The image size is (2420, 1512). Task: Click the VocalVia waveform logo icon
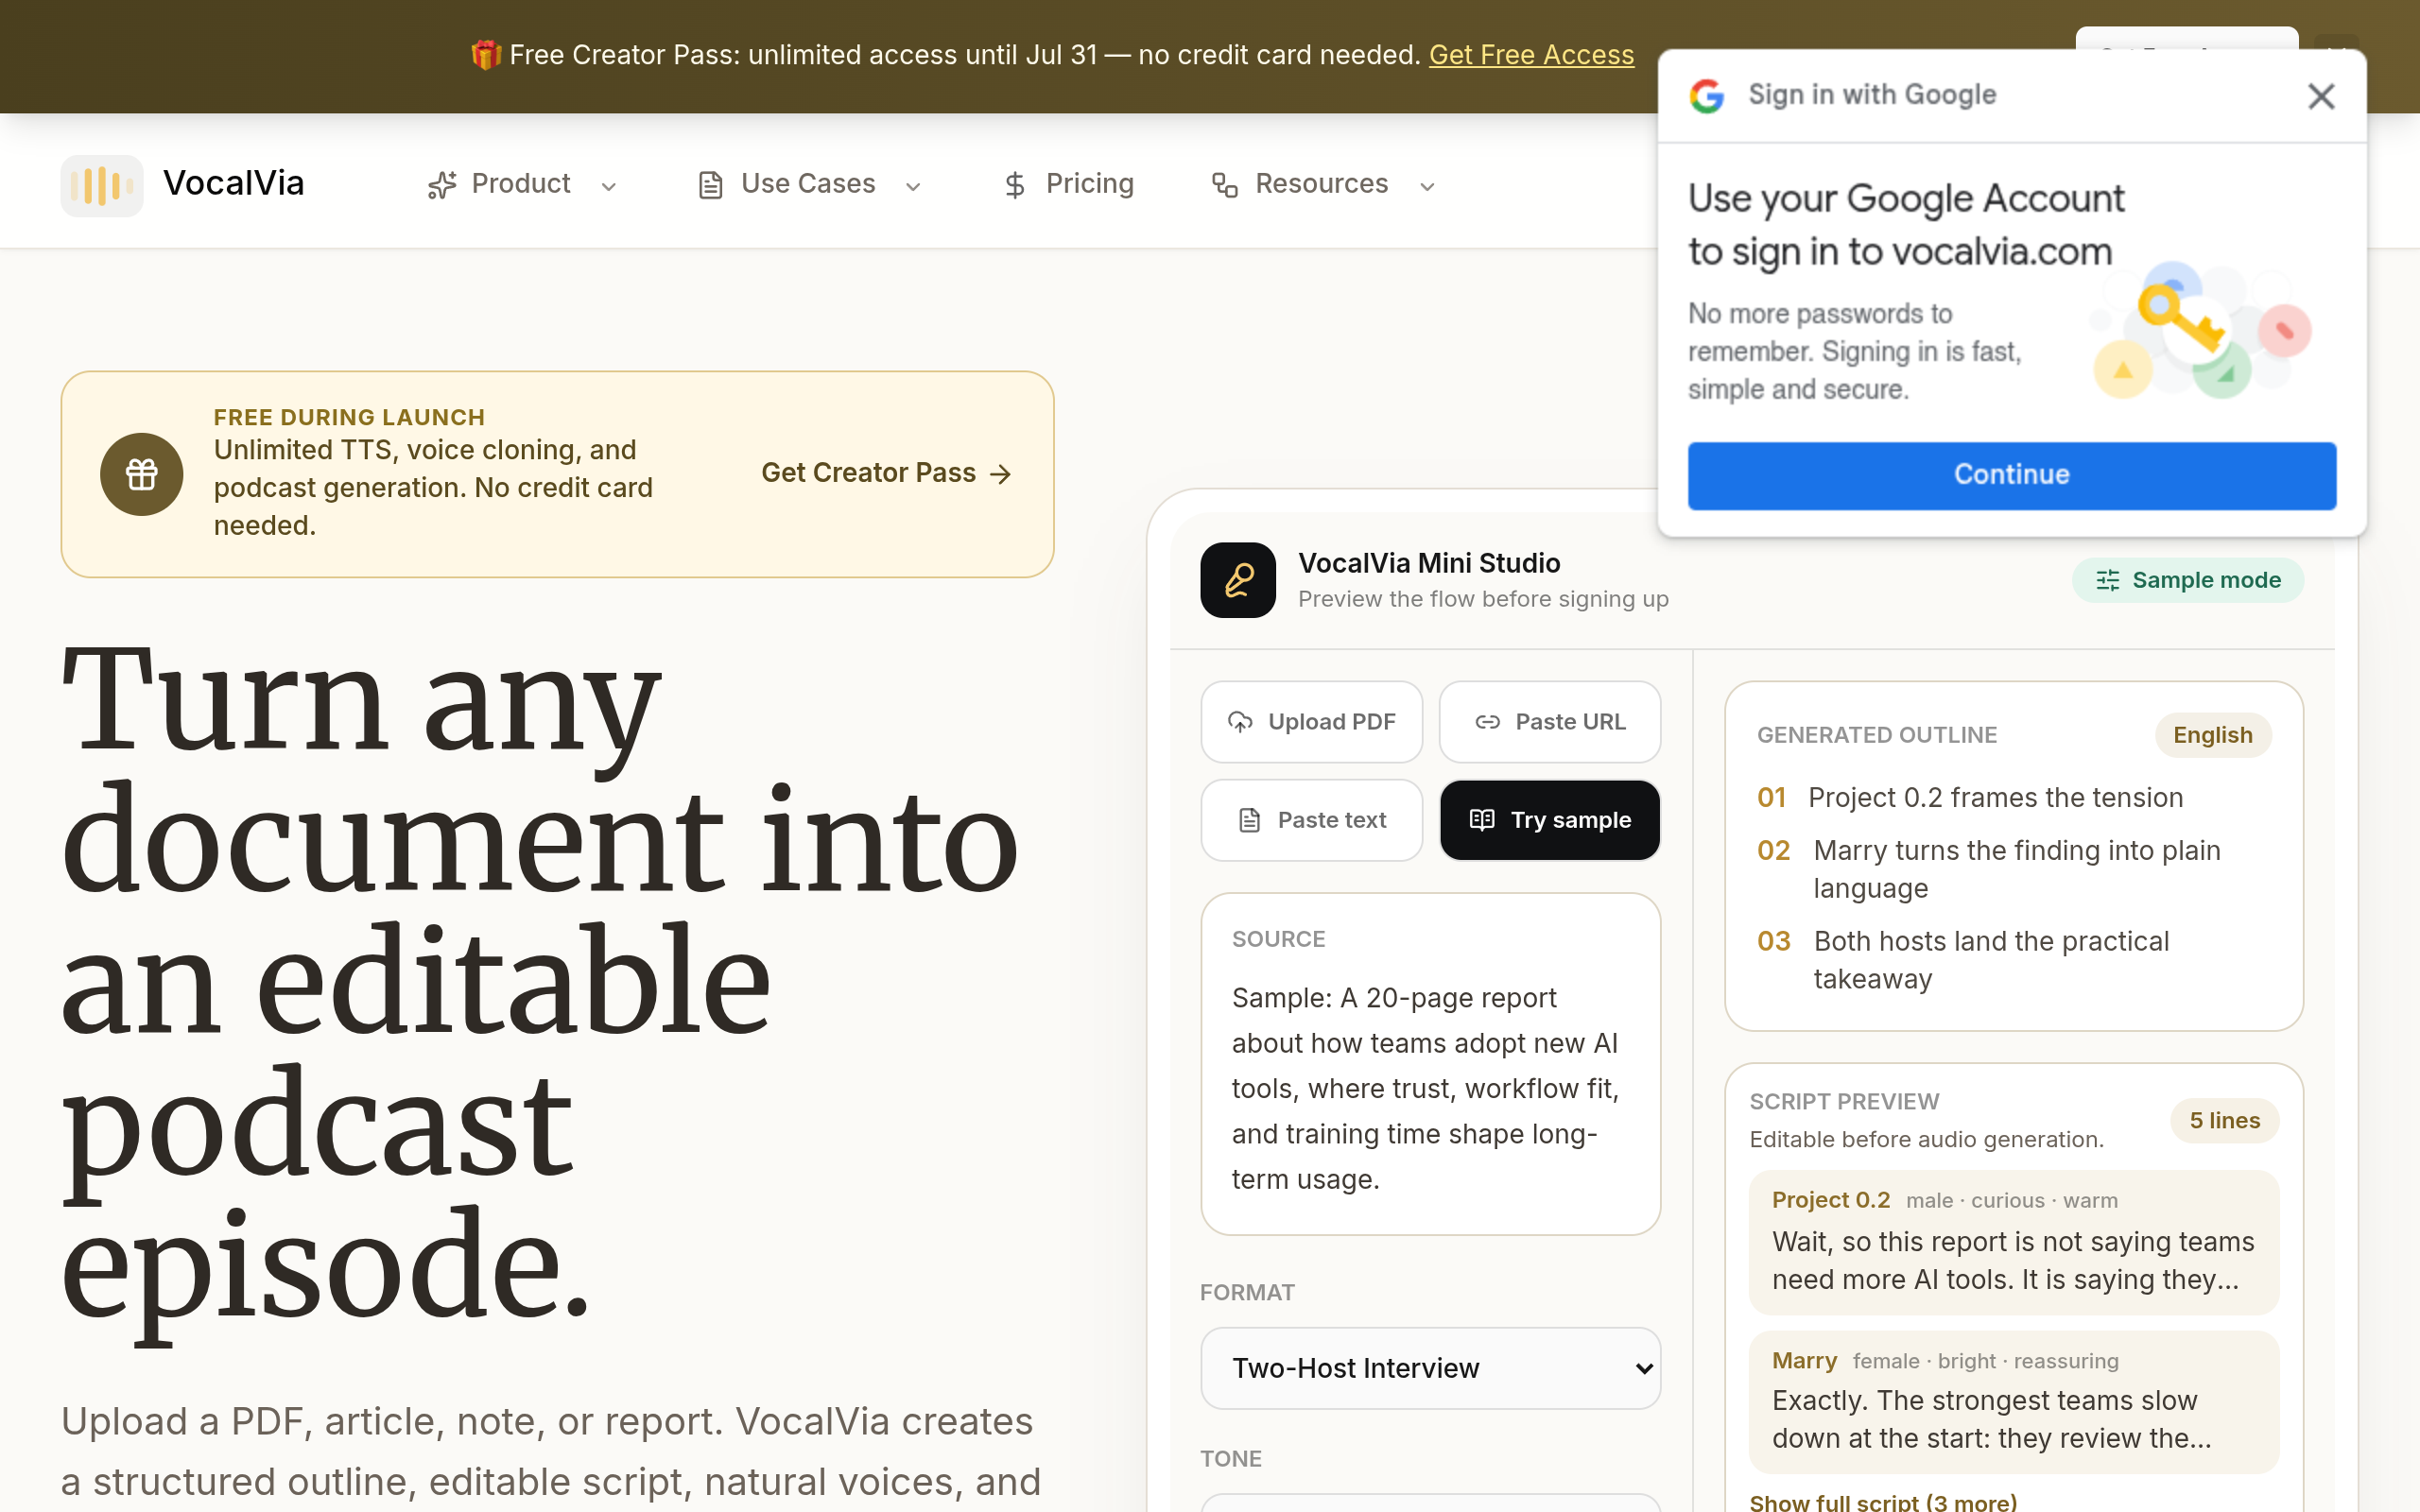(x=102, y=185)
